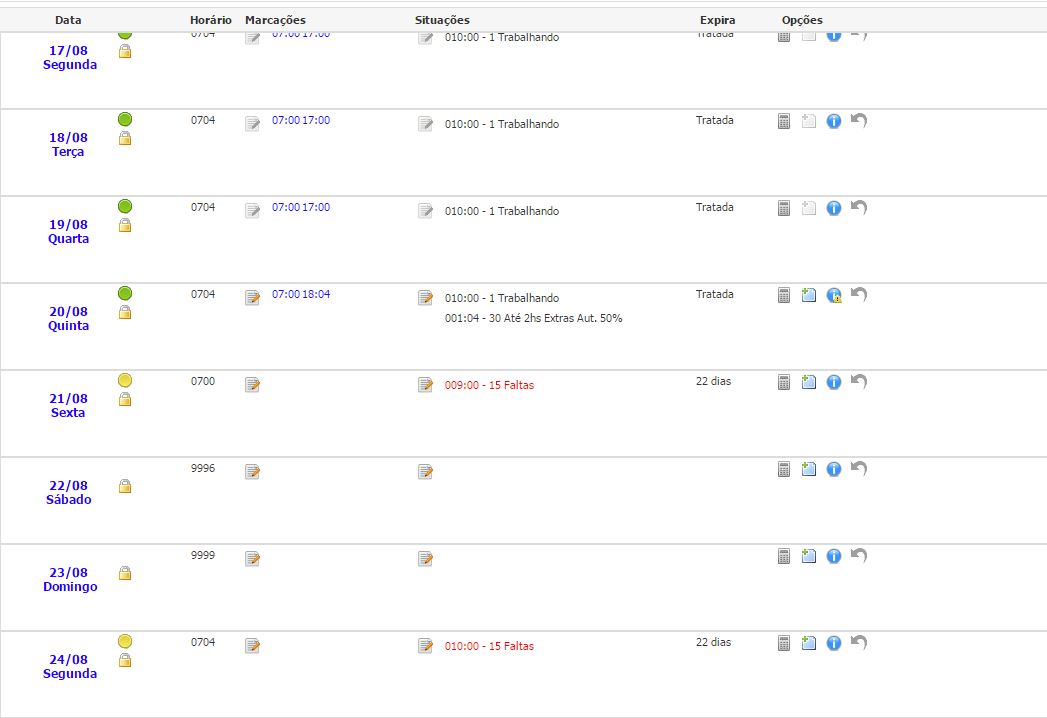Add a note on the 21/08 Sexta row
1047x718 pixels.
[809, 382]
